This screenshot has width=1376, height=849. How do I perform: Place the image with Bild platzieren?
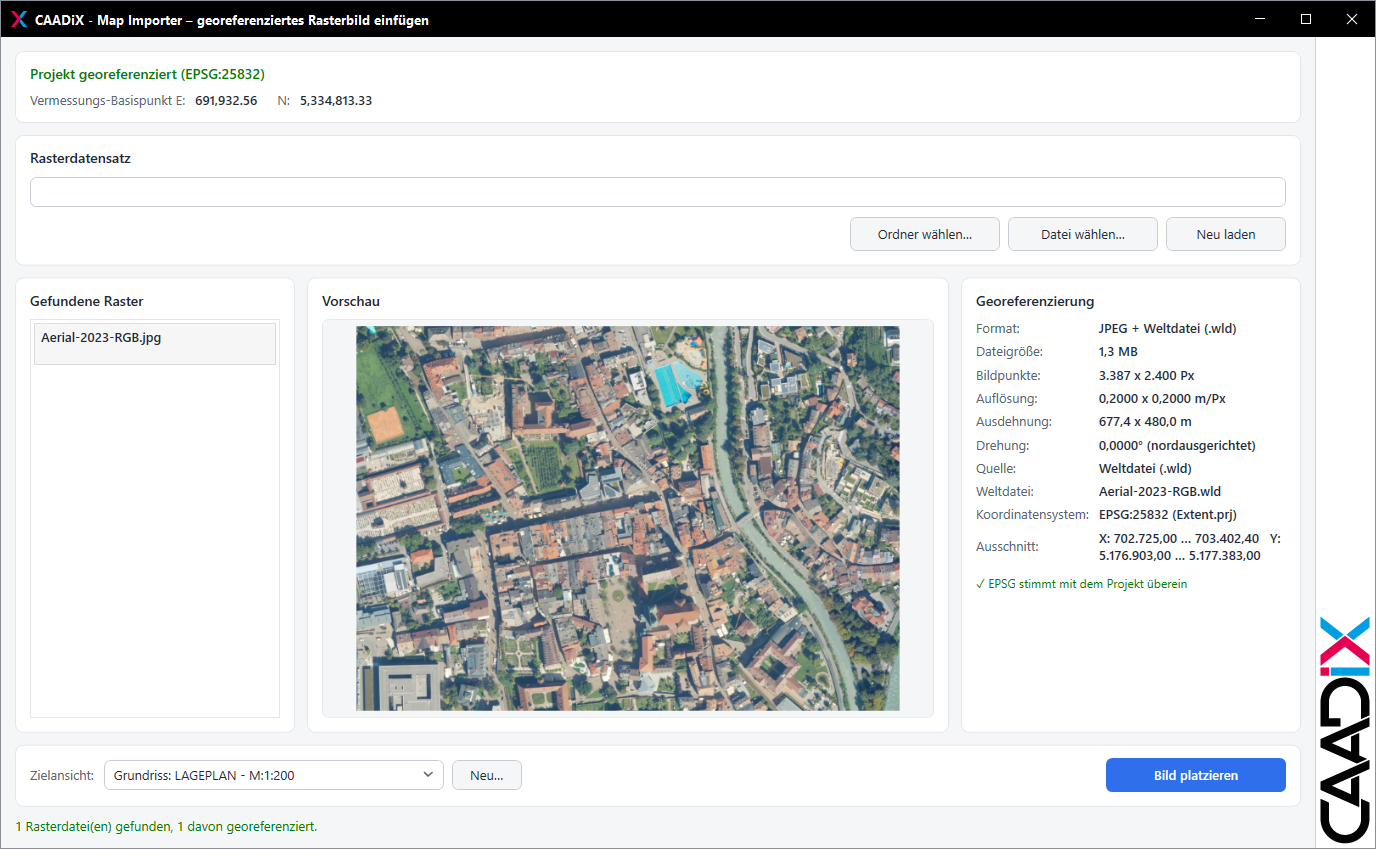[x=1195, y=775]
